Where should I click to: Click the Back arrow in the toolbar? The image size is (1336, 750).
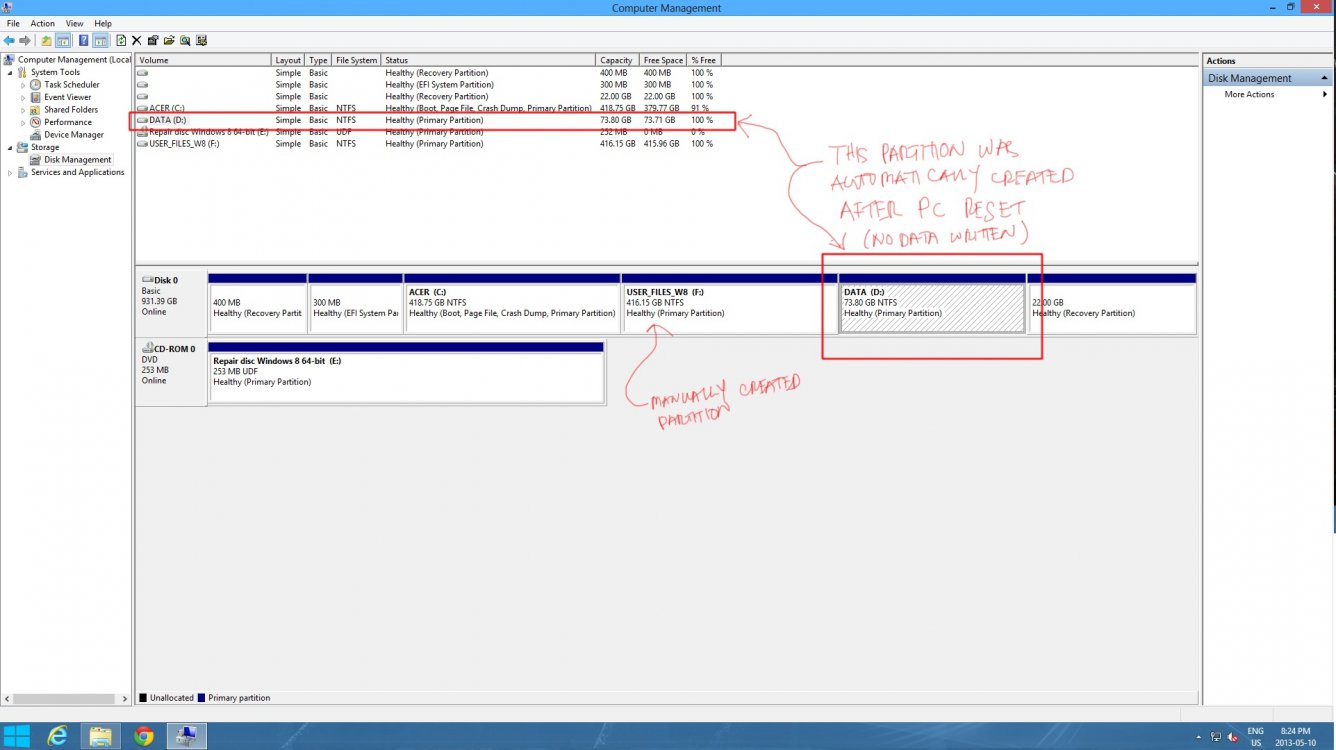[x=9, y=41]
